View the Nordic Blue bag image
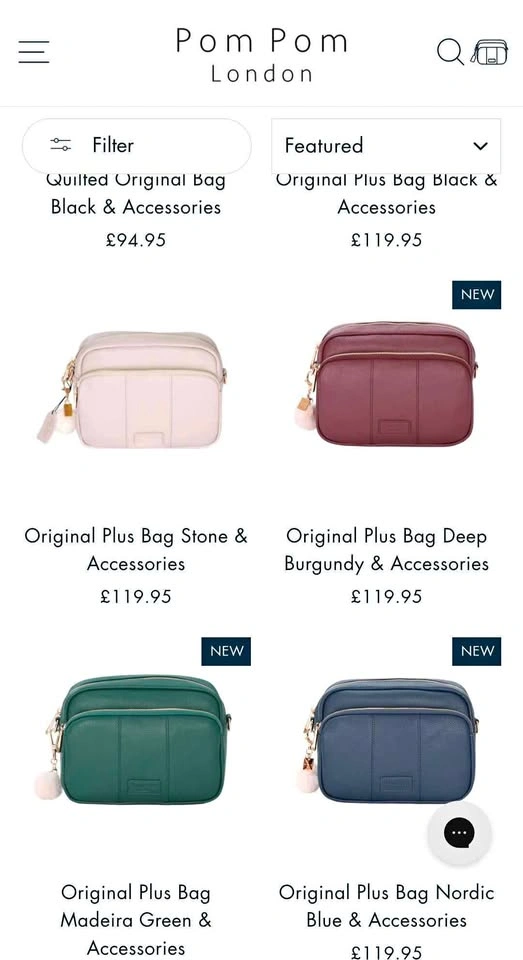Viewport: 523px width, 960px height. pyautogui.click(x=386, y=740)
